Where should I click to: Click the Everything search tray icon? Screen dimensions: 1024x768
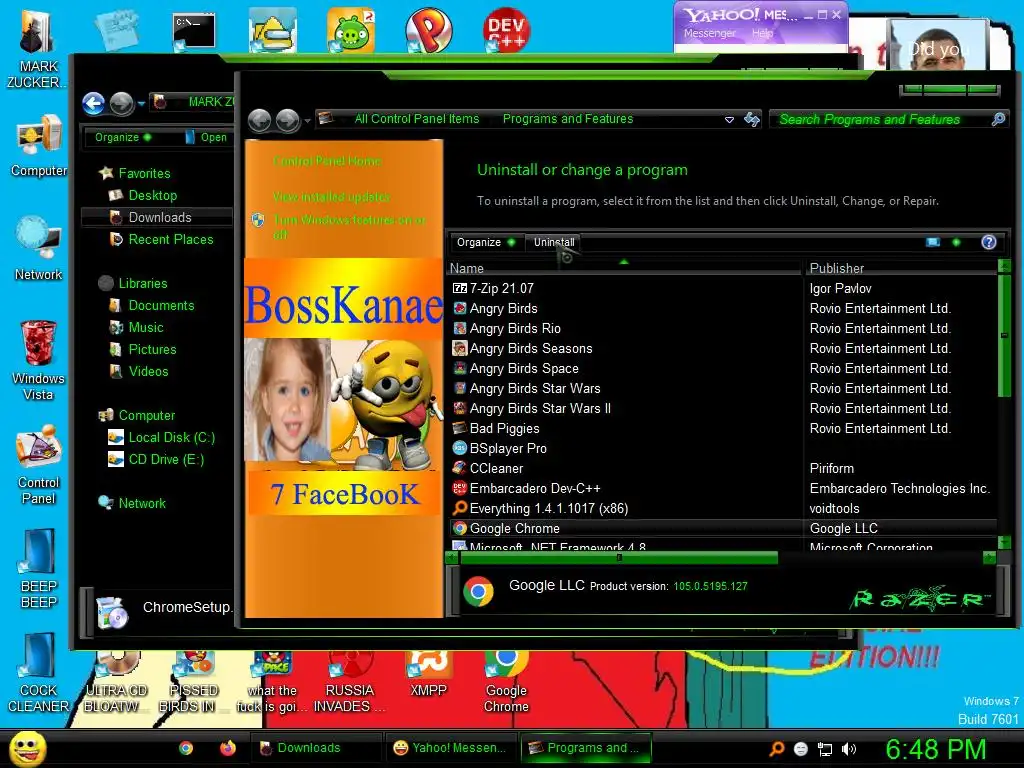click(x=777, y=749)
